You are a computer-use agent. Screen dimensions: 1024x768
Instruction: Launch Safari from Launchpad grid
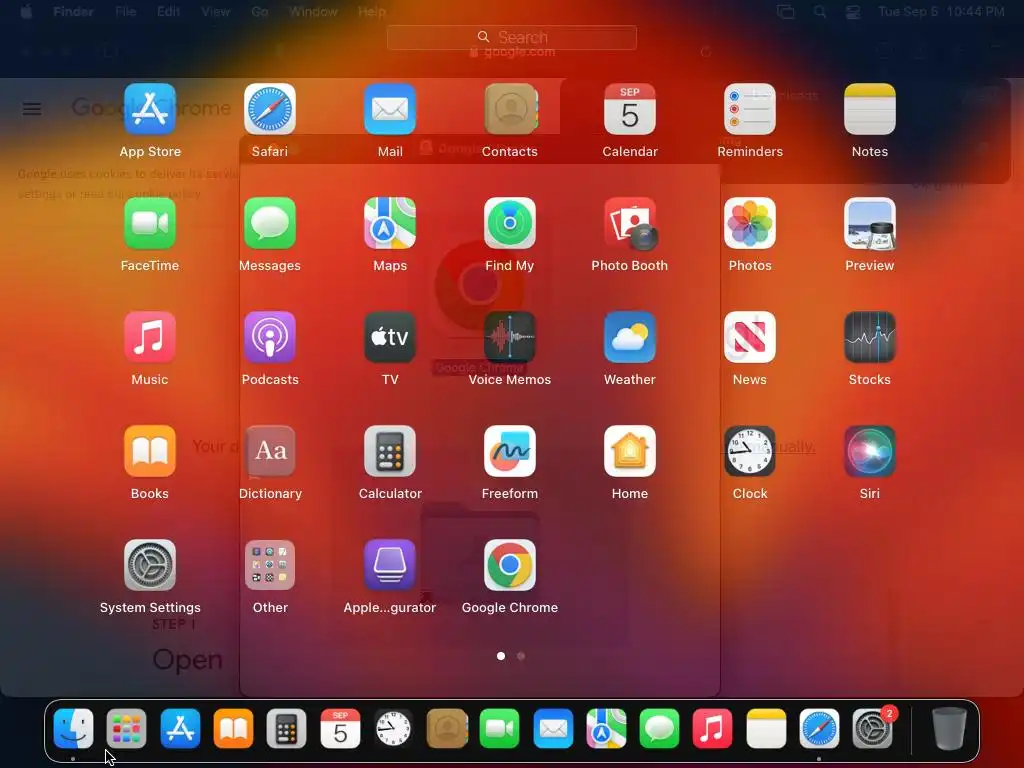[270, 109]
